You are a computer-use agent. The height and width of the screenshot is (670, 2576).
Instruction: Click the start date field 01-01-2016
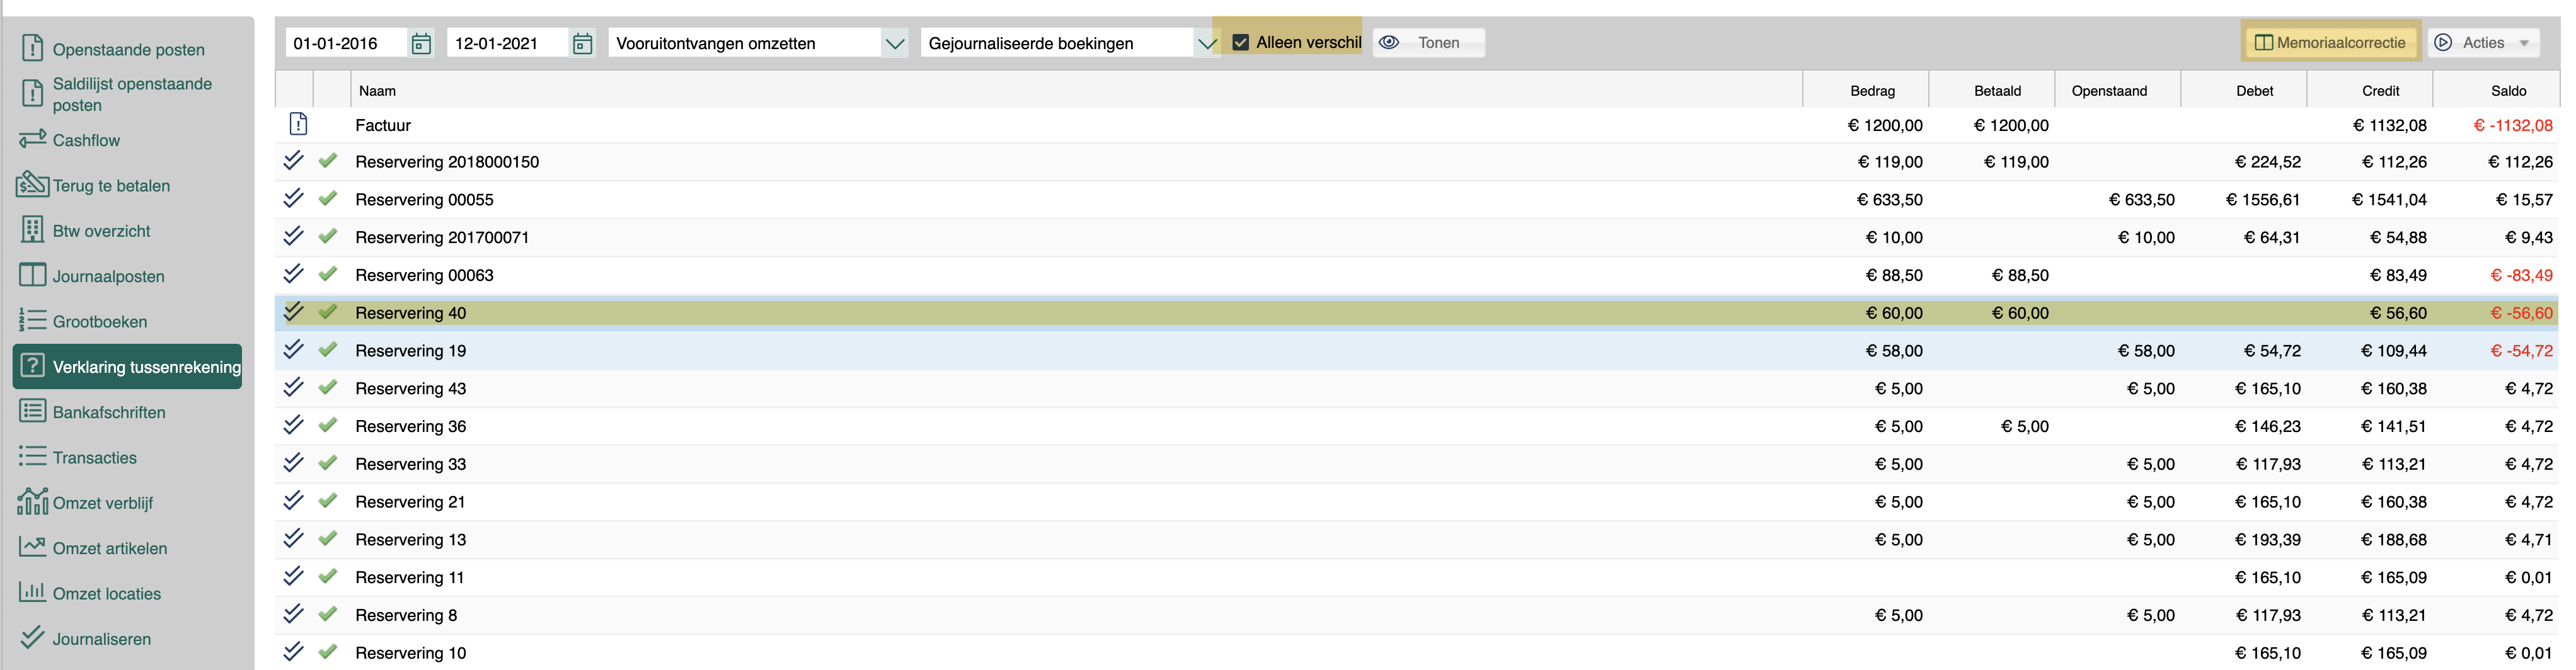pyautogui.click(x=347, y=43)
